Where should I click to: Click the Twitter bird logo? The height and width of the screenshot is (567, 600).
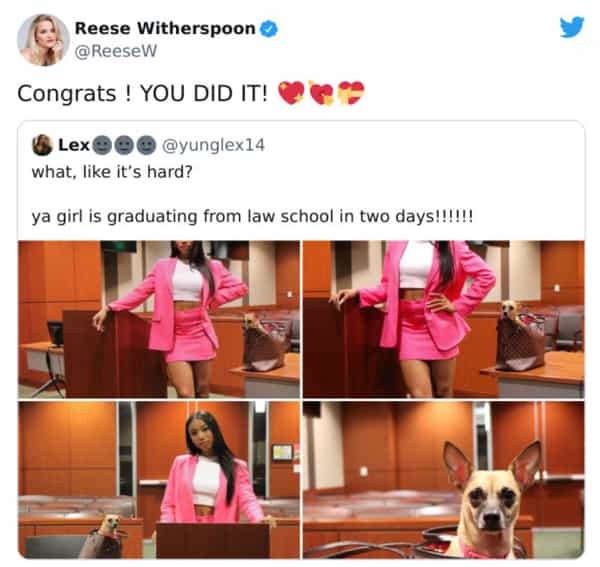572,27
